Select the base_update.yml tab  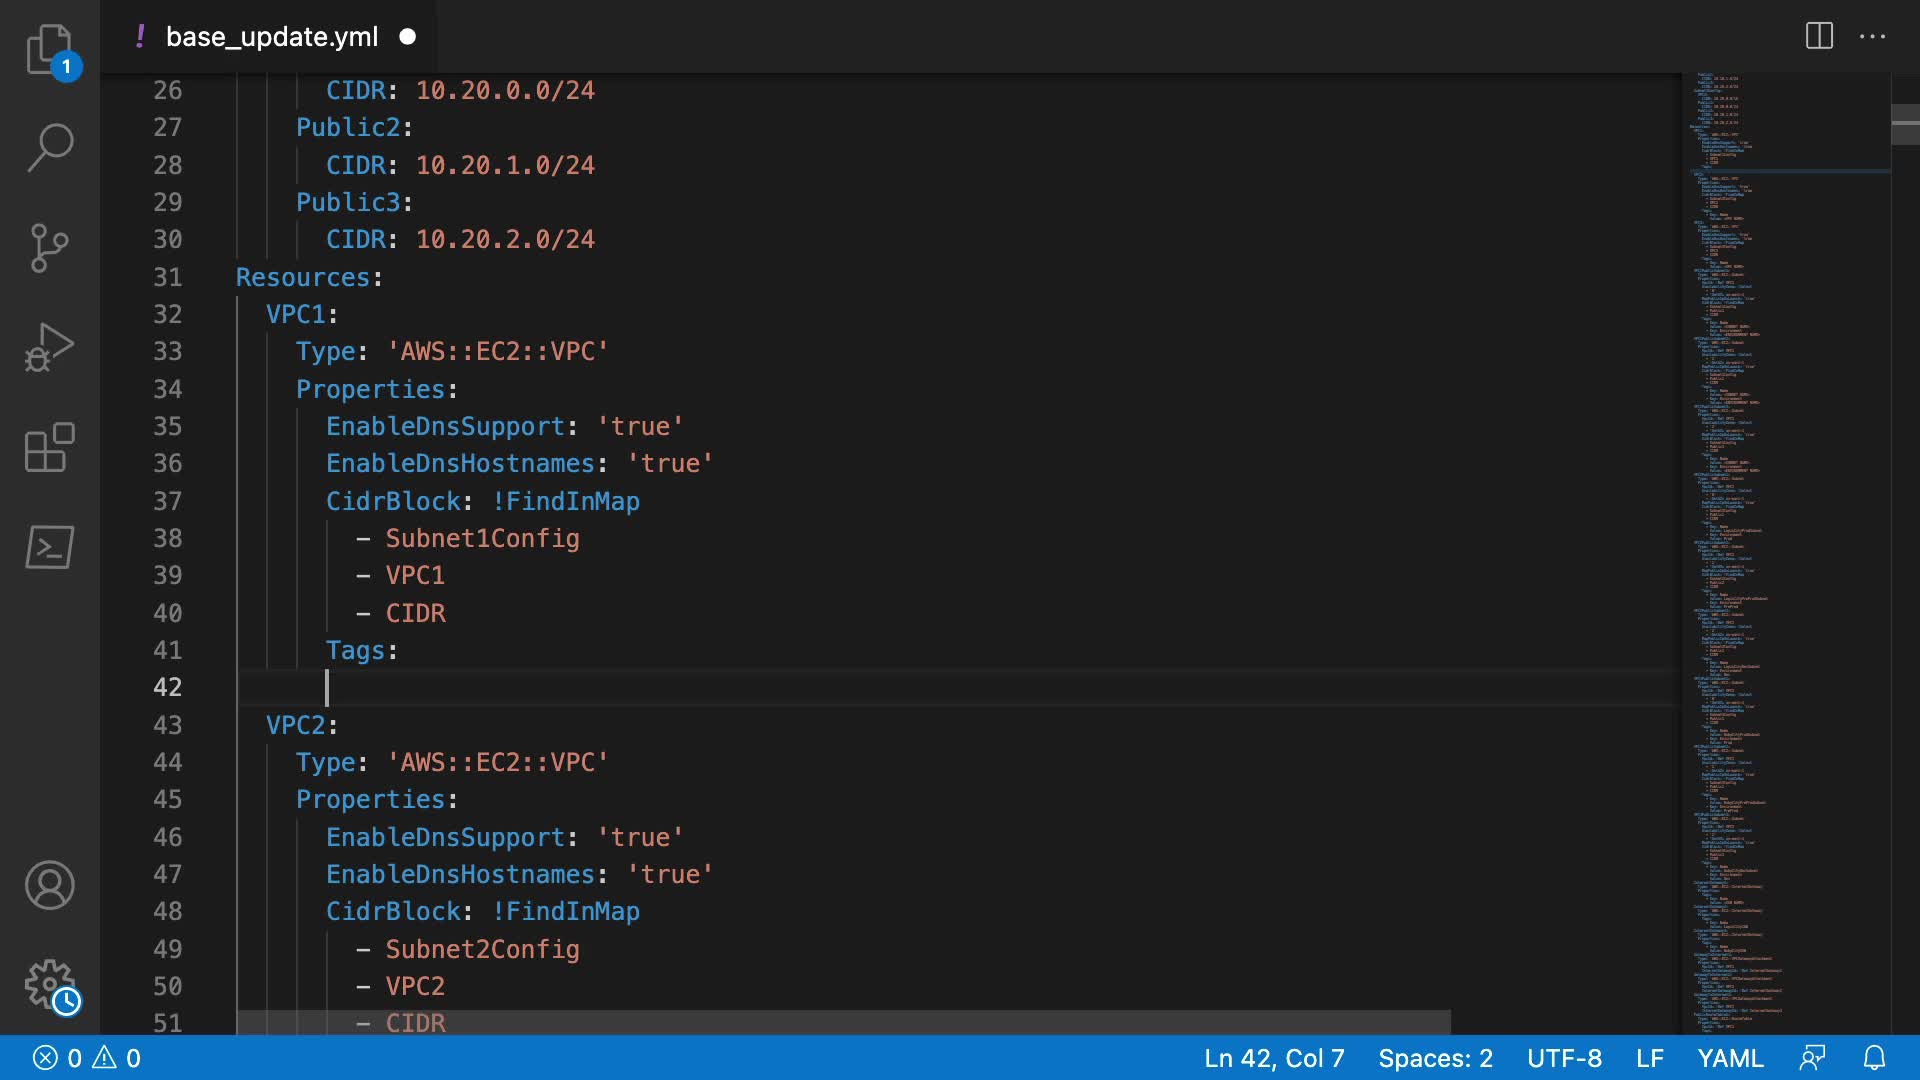coord(271,37)
